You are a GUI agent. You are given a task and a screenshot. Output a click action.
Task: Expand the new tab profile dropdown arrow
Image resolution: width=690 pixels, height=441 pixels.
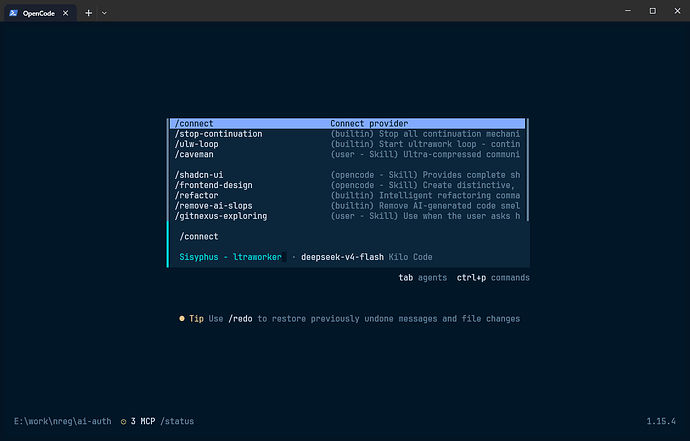[104, 13]
